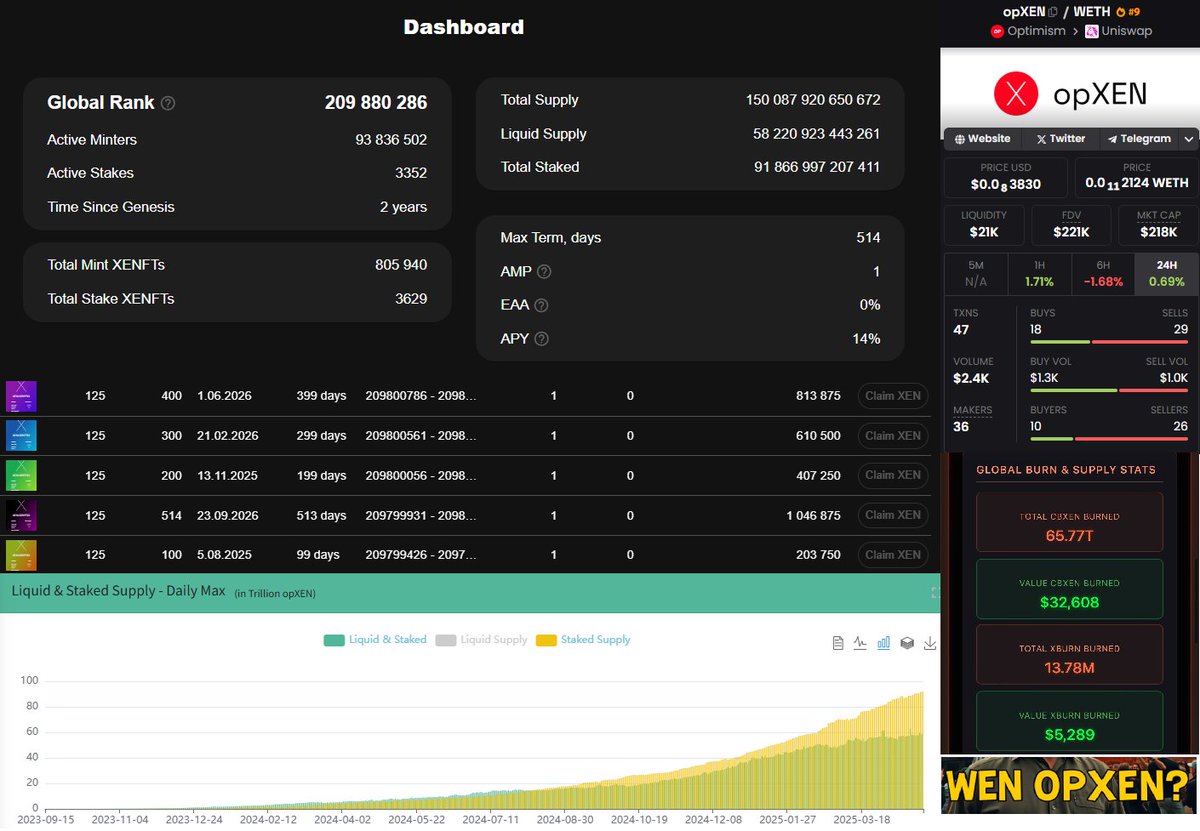Screen dimensions: 1200x831
Task: Click TOTAL CBXEN BURNED 65.77T card
Action: tap(1070, 522)
